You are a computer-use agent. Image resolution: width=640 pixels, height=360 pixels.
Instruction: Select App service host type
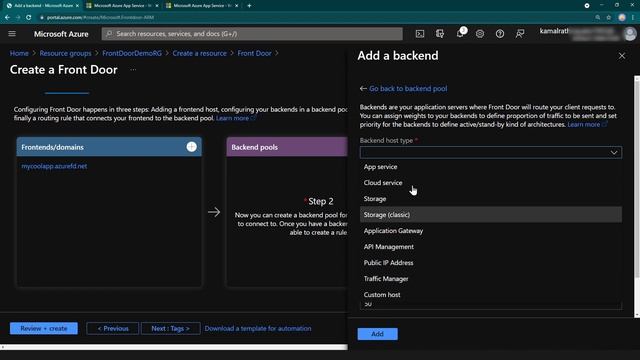pos(491,167)
